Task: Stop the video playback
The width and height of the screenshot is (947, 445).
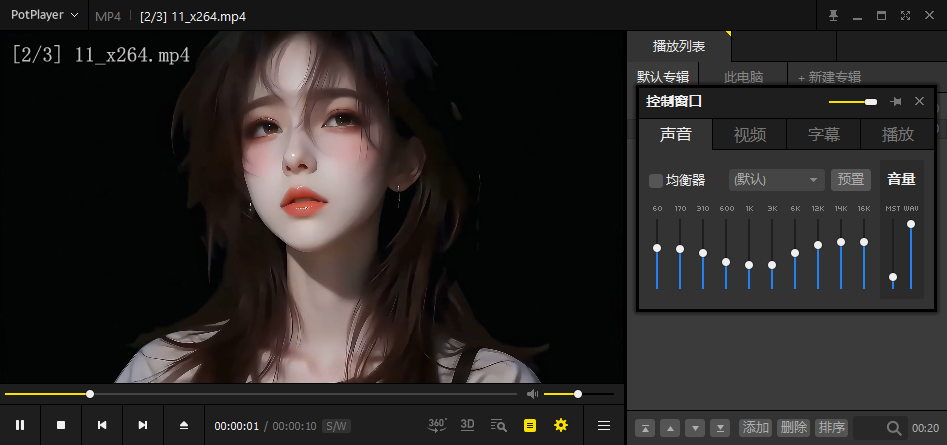Action: (x=61, y=426)
